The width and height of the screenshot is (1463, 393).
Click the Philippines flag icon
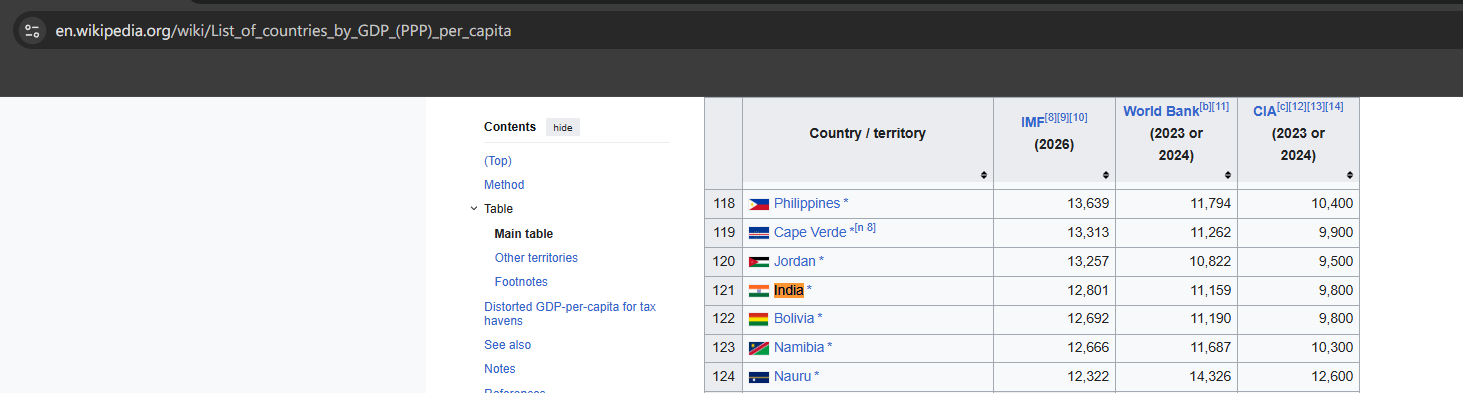[759, 204]
